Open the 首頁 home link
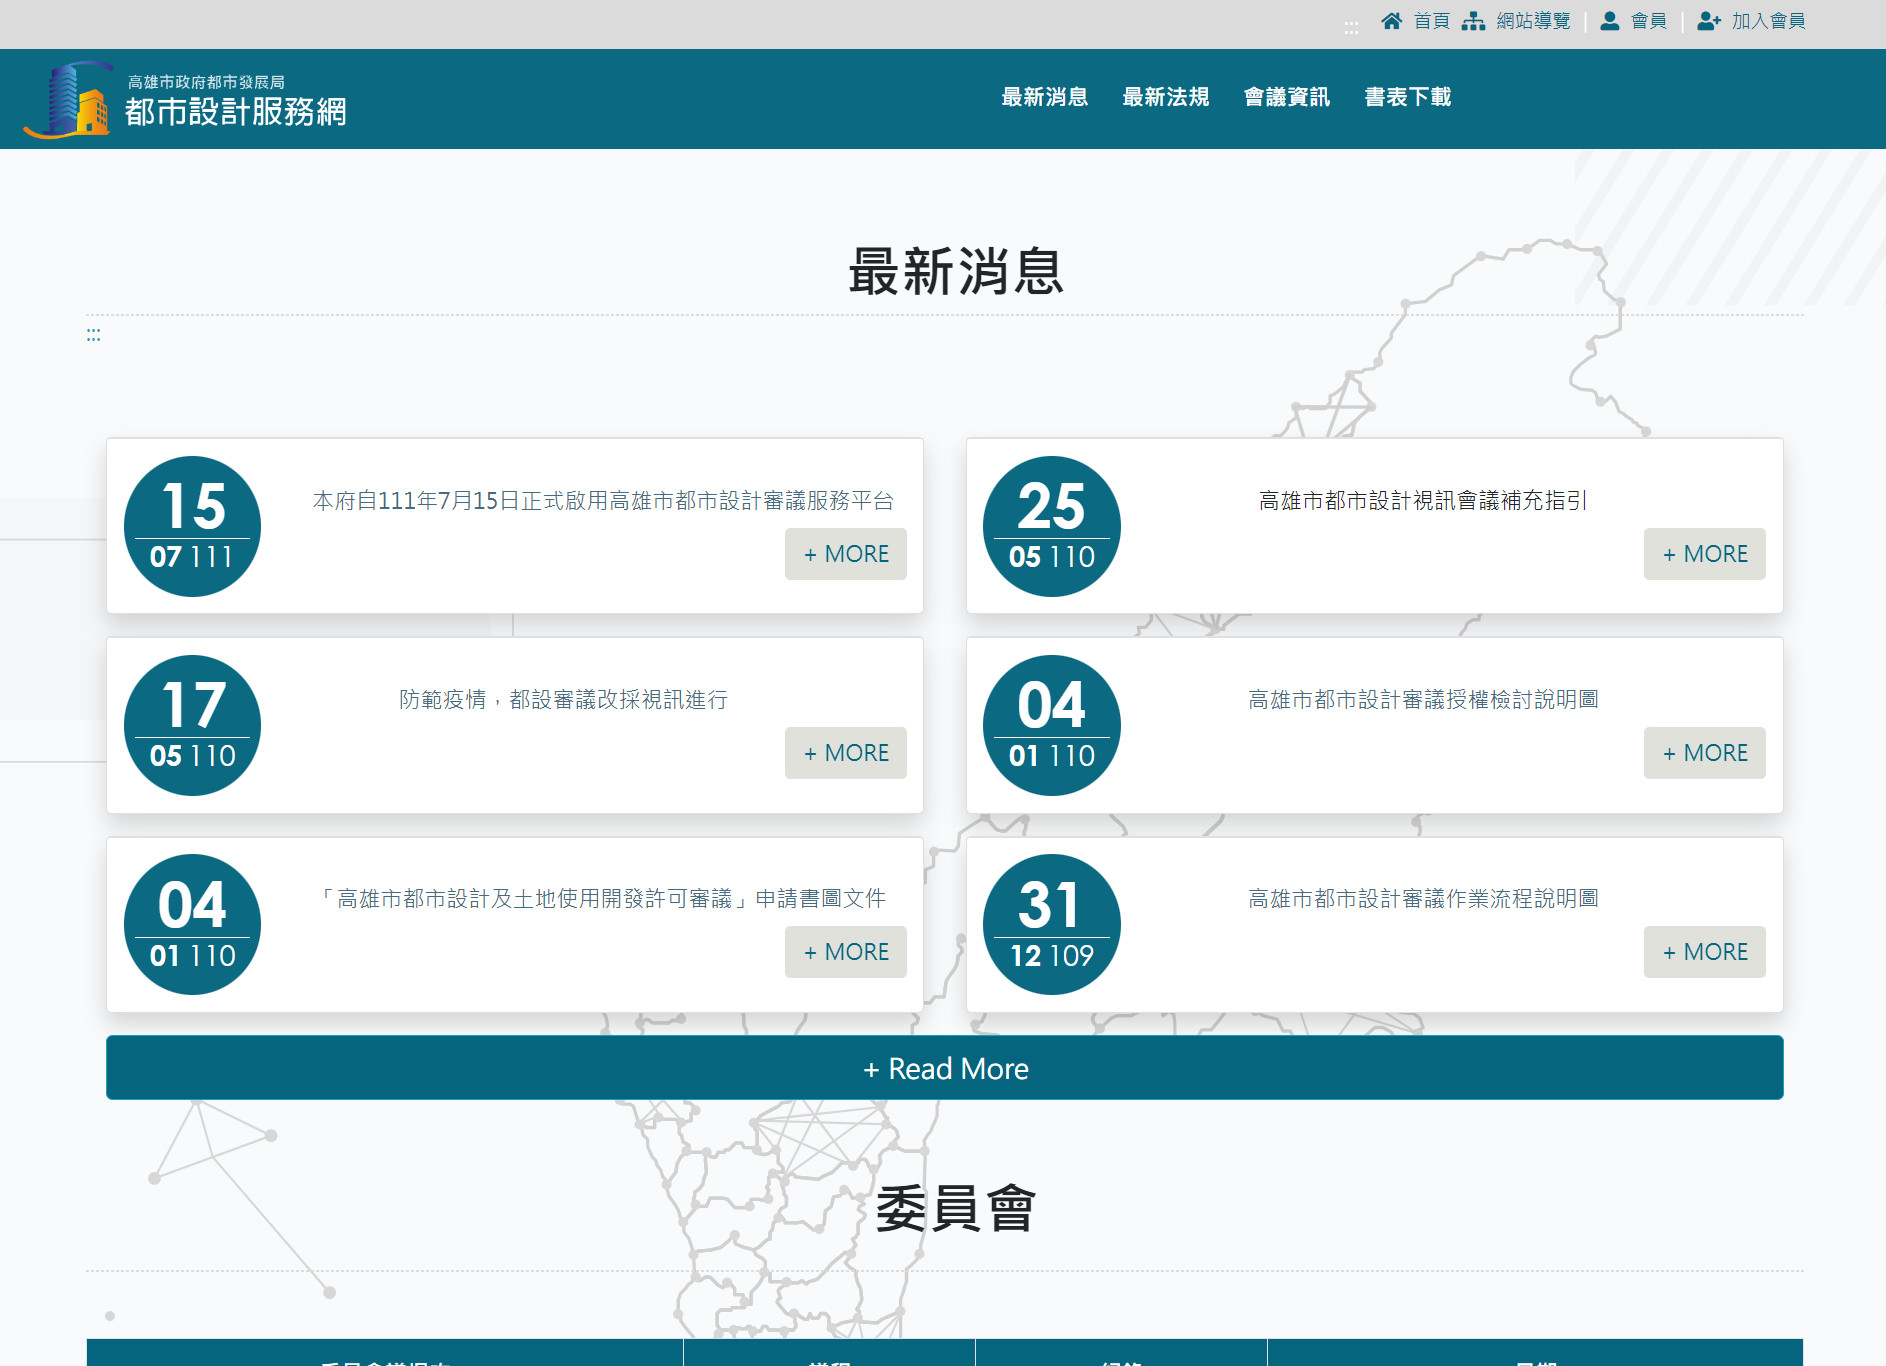The image size is (1886, 1366). point(1431,21)
